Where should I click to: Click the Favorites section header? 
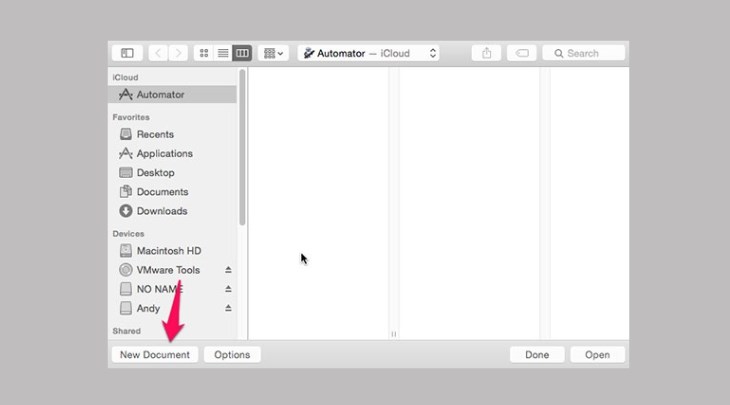click(131, 117)
